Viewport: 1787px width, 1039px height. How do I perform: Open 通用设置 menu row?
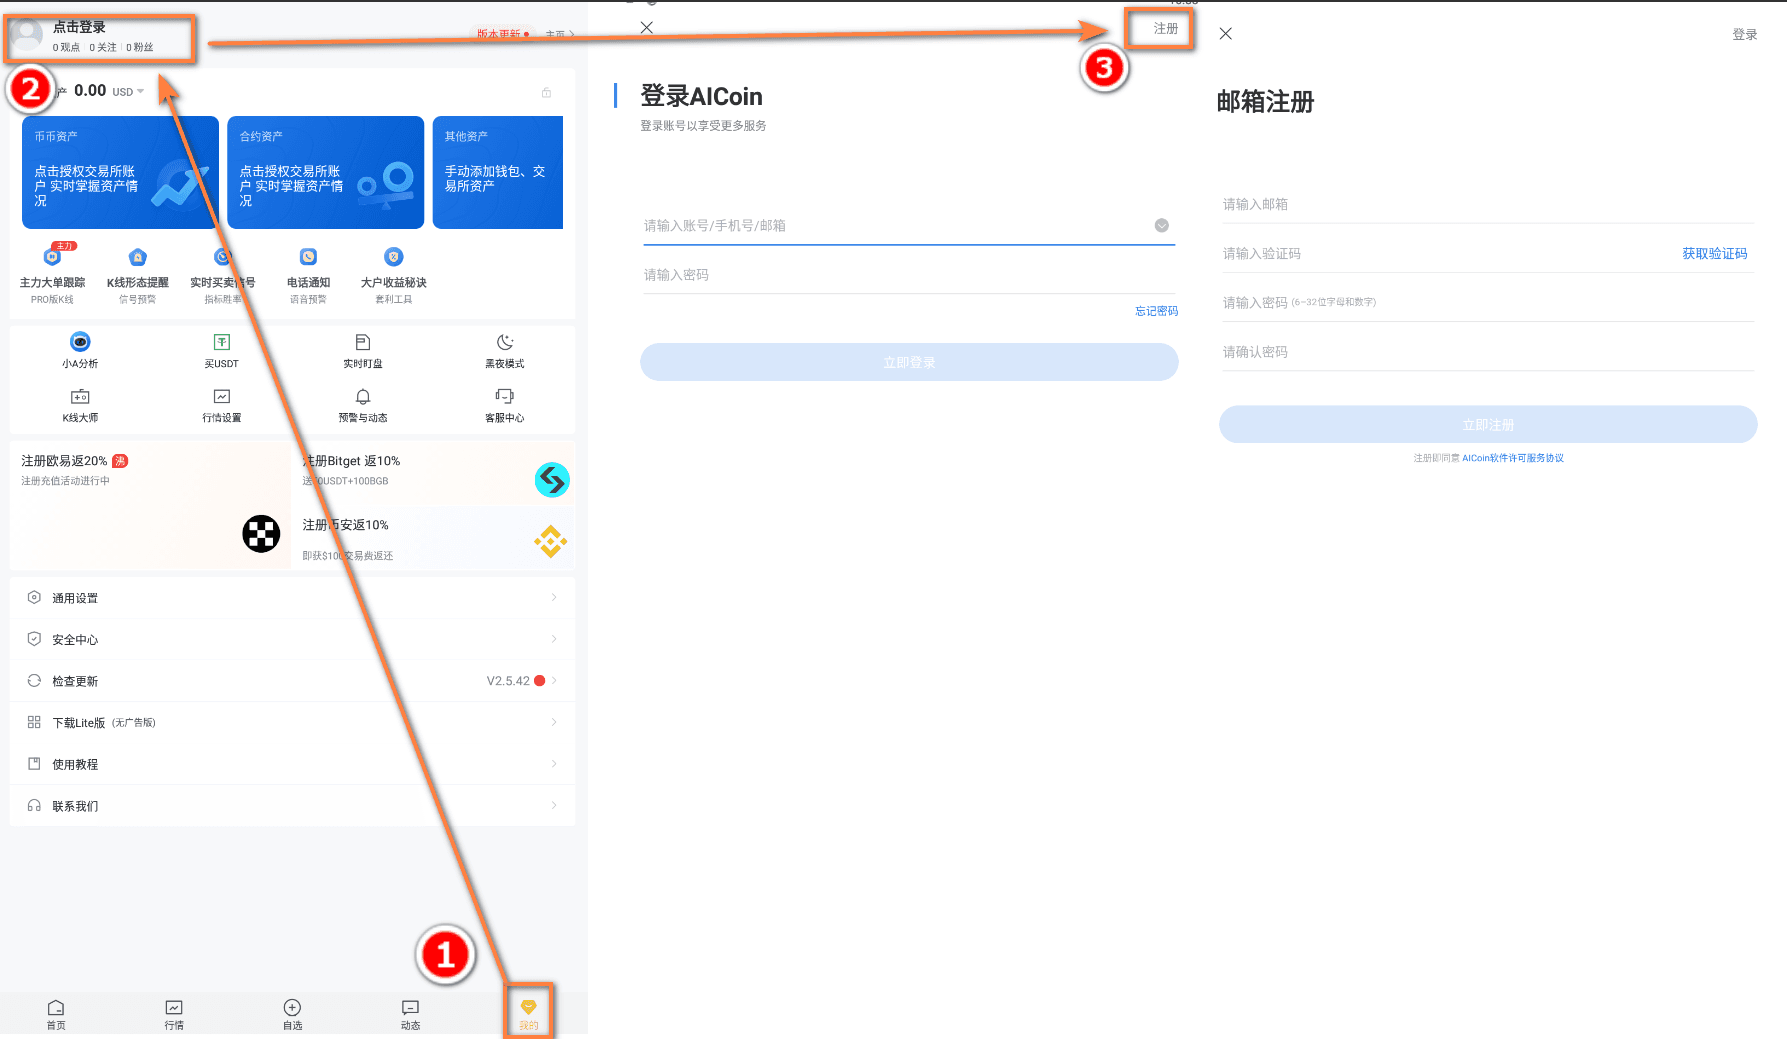292,598
